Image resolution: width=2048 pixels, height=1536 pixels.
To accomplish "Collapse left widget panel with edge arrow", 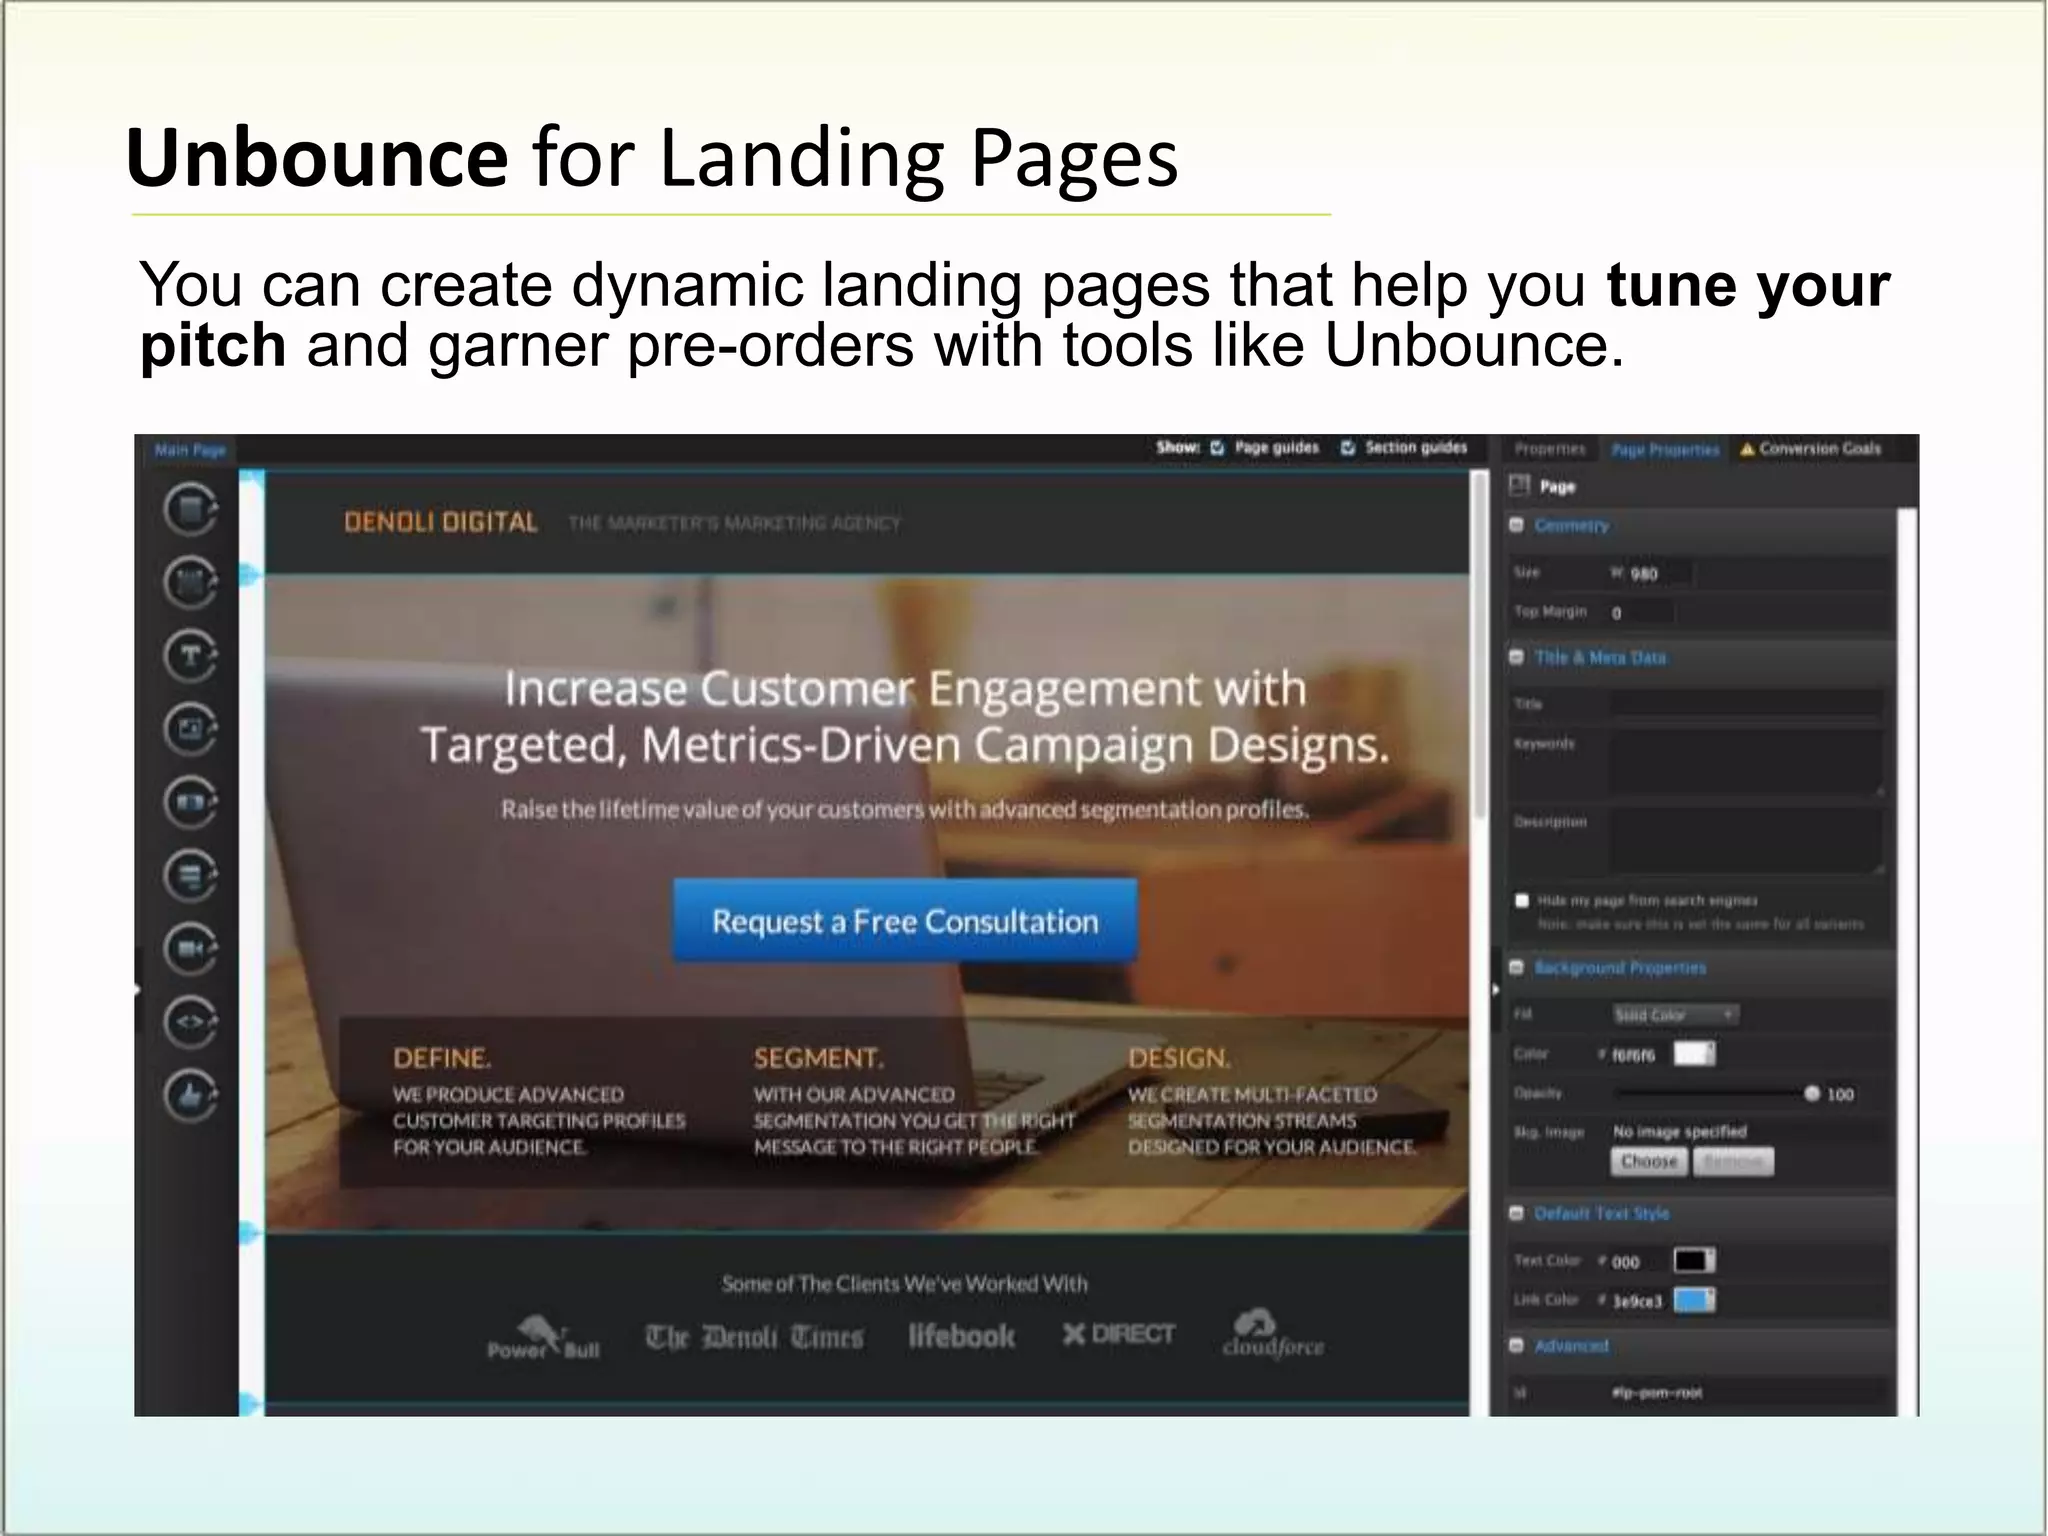I will tap(138, 990).
